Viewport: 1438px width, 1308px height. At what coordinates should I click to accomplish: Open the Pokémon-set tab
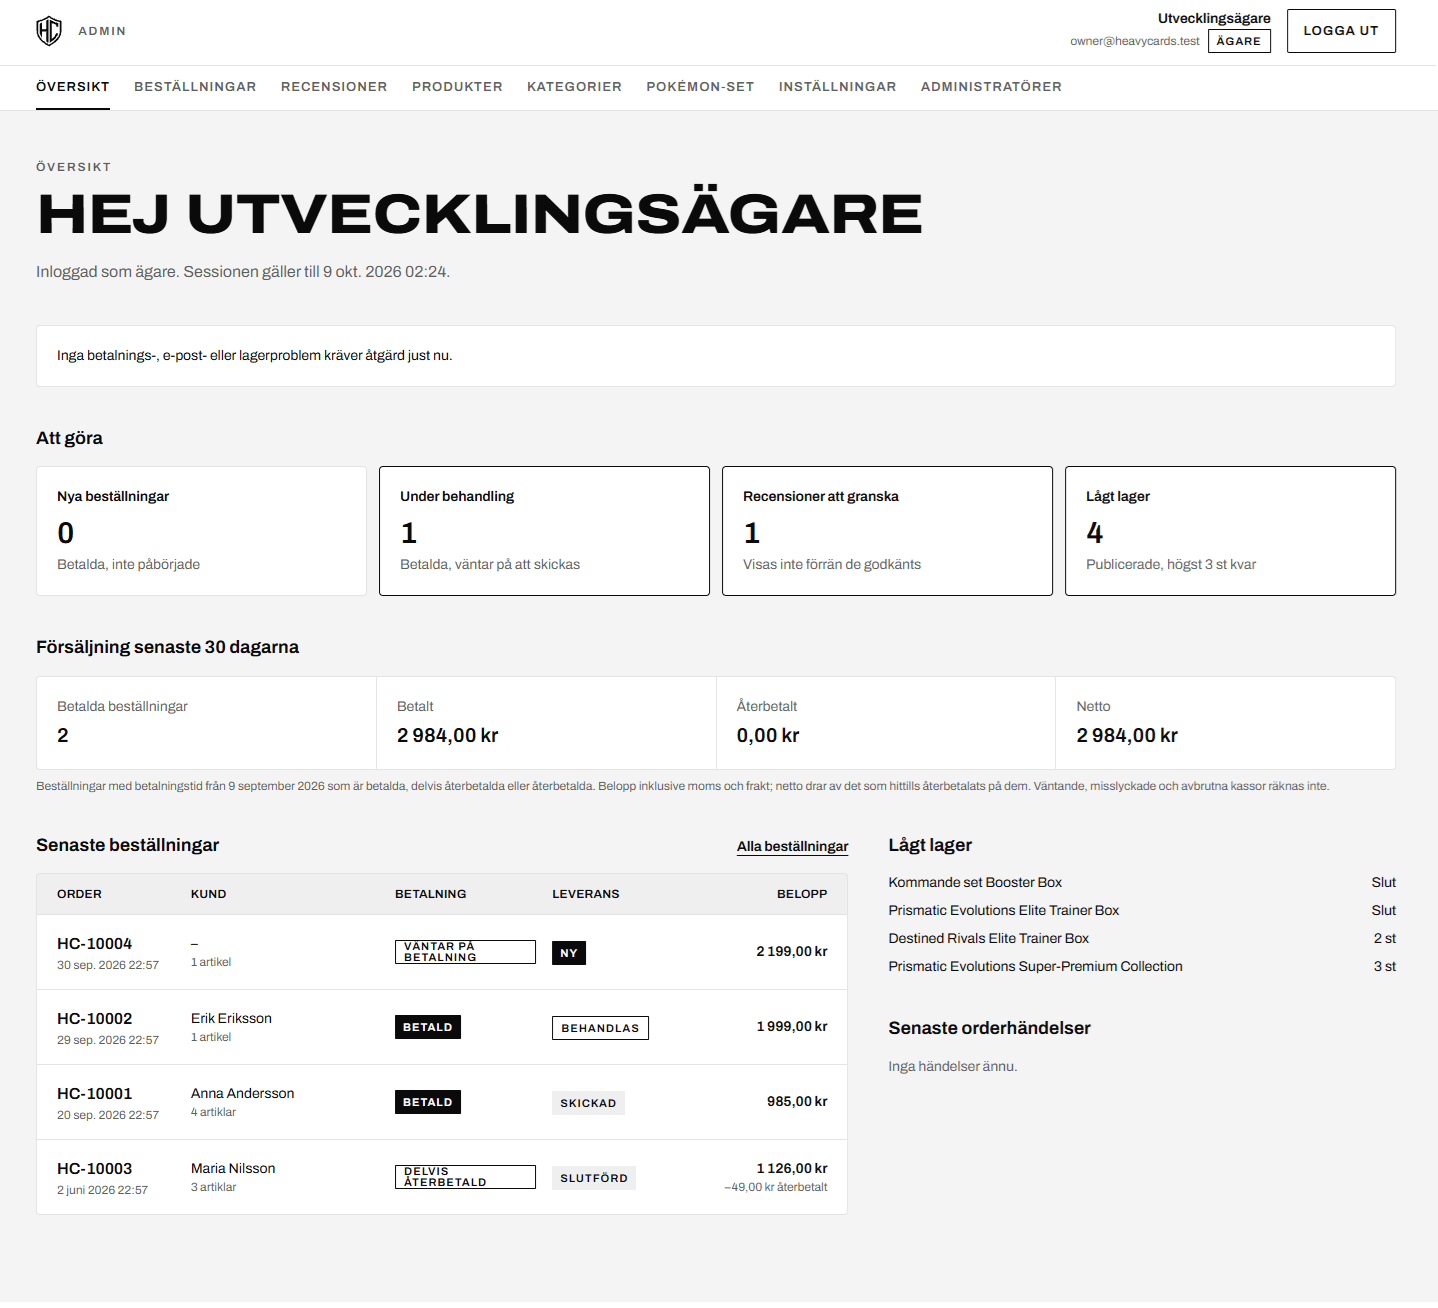click(x=700, y=87)
